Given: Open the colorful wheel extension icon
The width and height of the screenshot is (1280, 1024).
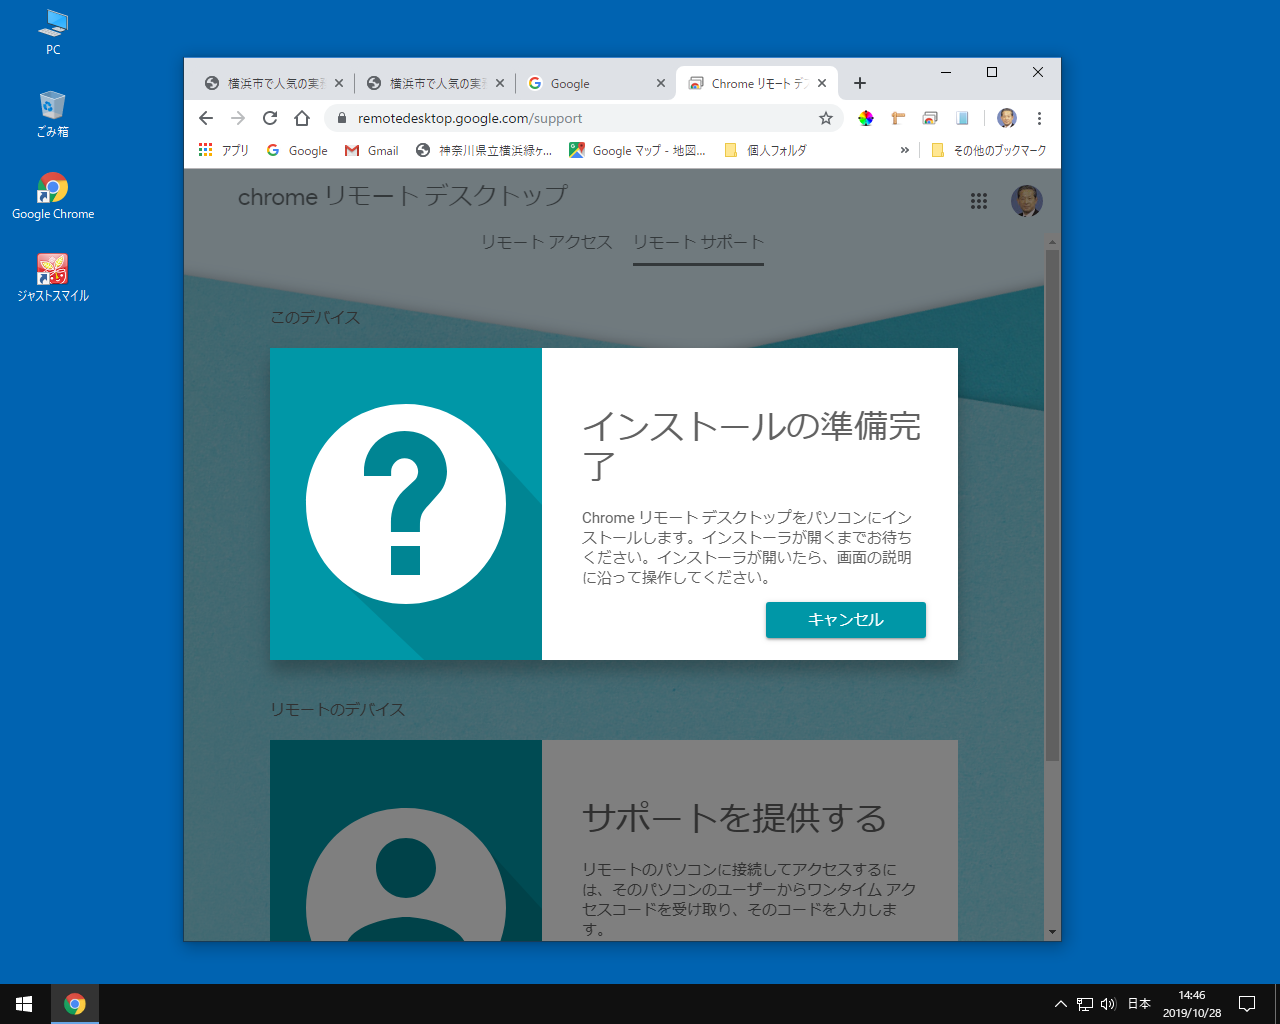Looking at the screenshot, I should click(x=866, y=118).
